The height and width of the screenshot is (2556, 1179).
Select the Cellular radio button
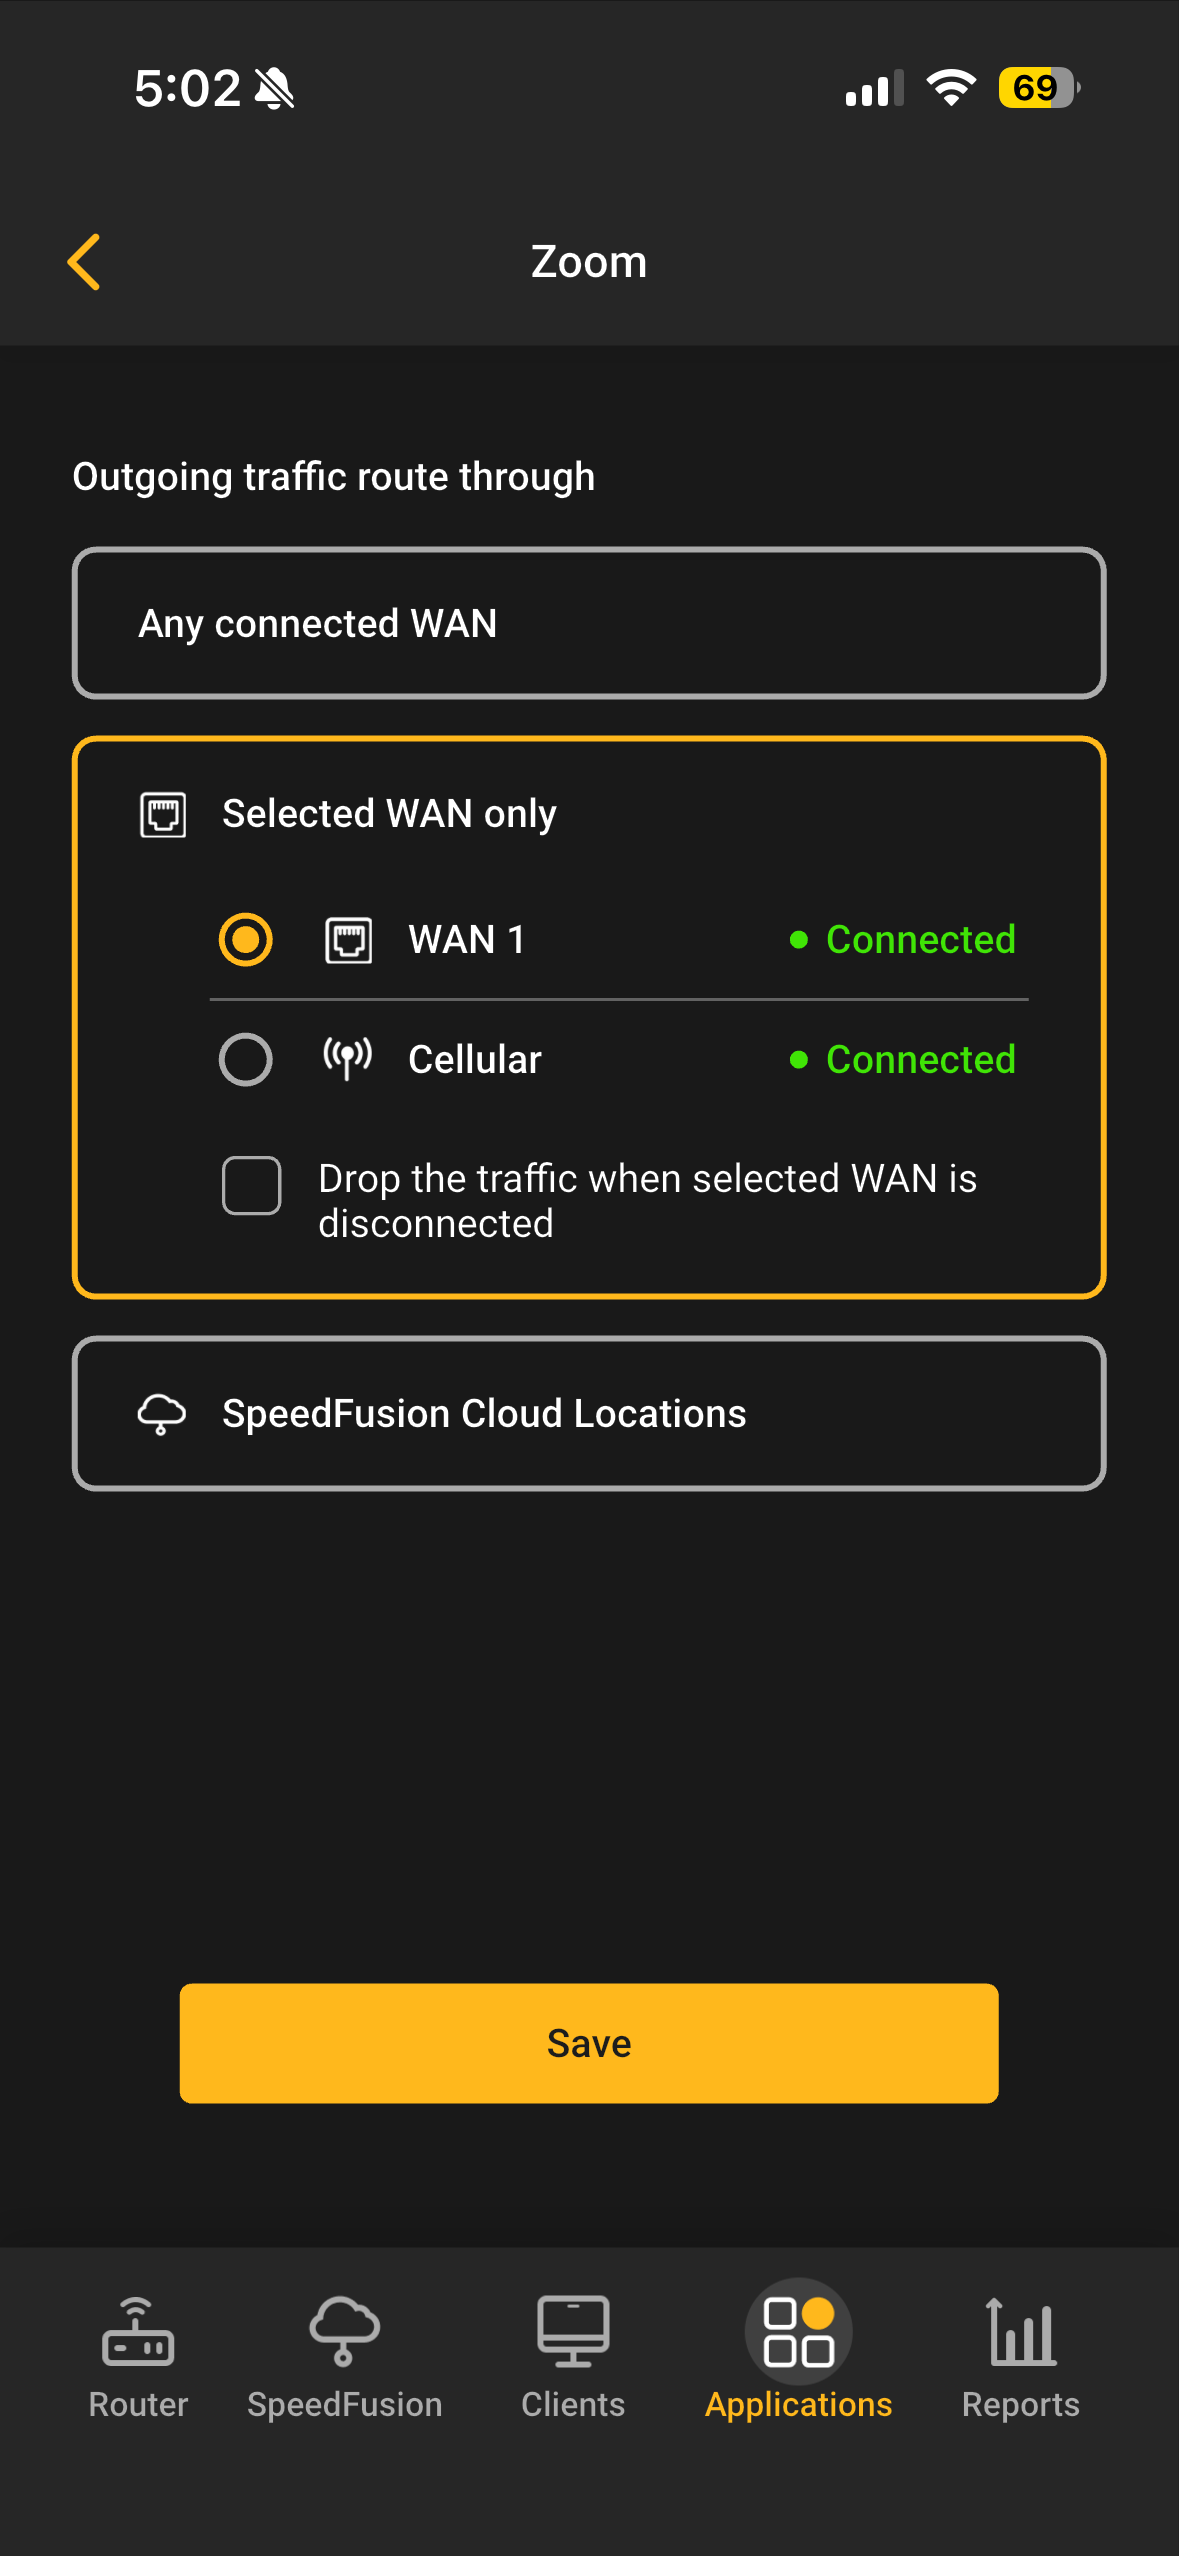point(246,1059)
